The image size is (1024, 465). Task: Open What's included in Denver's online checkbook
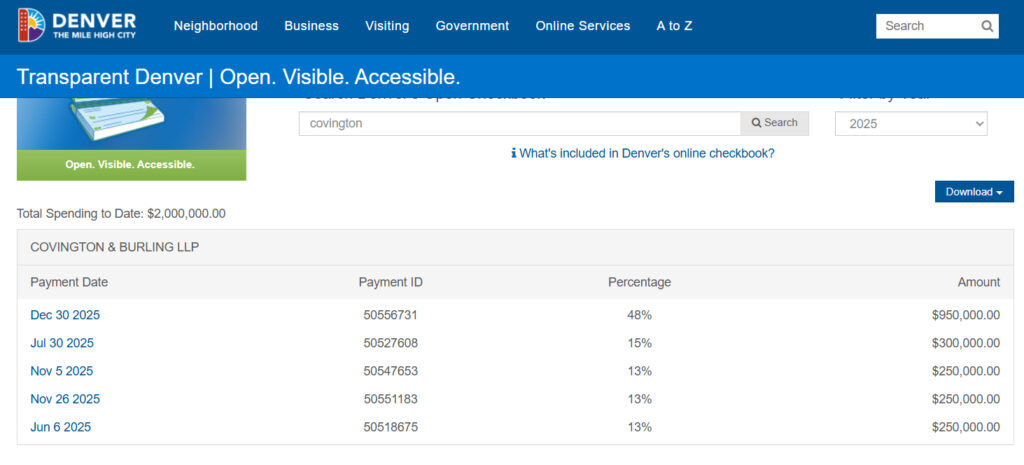[647, 153]
